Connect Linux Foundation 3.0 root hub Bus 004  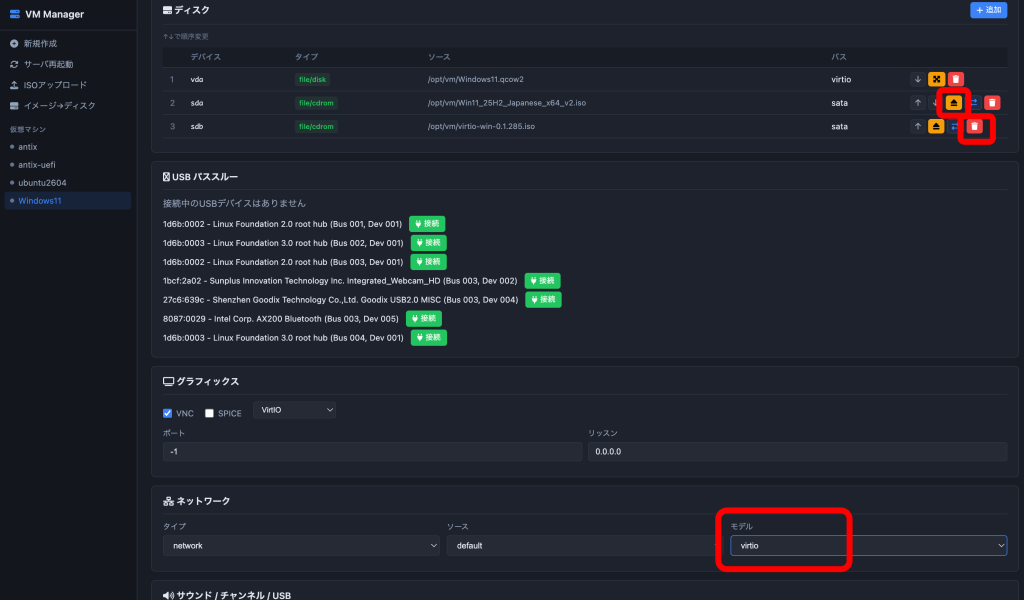click(428, 338)
